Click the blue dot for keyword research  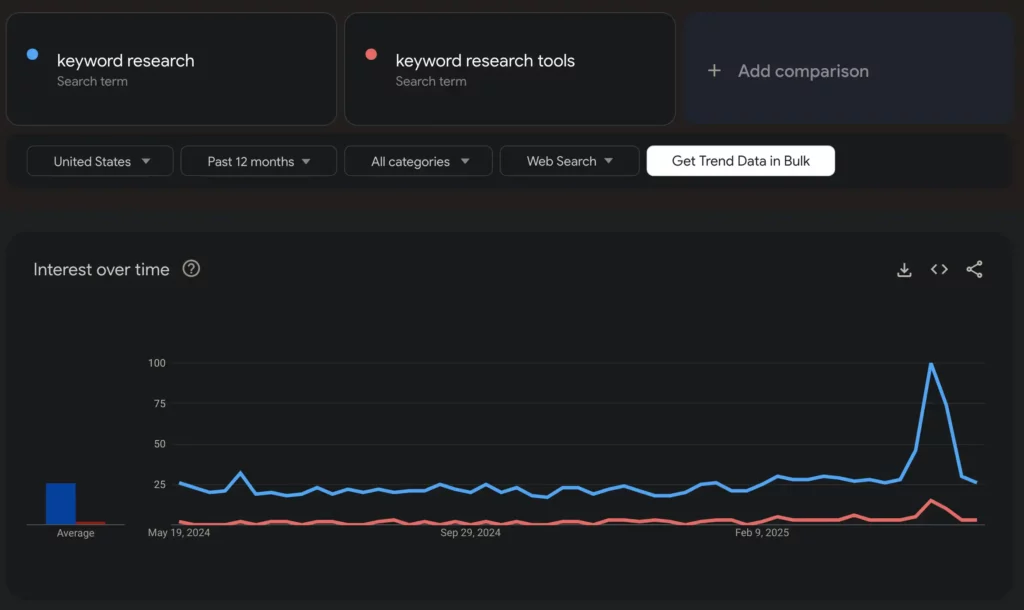click(32, 55)
